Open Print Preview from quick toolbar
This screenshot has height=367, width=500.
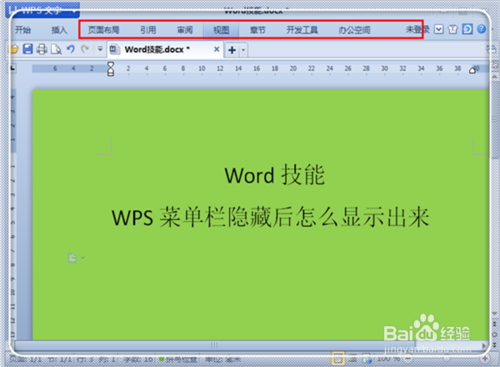click(56, 49)
